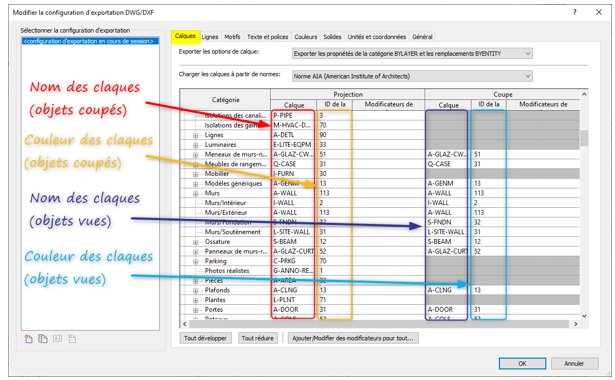Image resolution: width=615 pixels, height=380 pixels.
Task: Expand the Lignes category row
Action: 195,135
